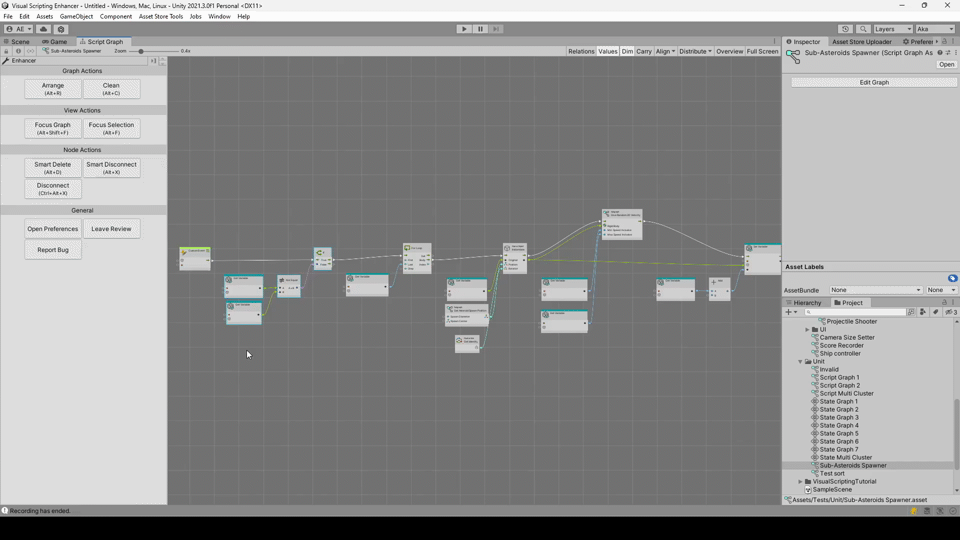Switch to the Scene tab
The image size is (960, 540).
[x=17, y=42]
